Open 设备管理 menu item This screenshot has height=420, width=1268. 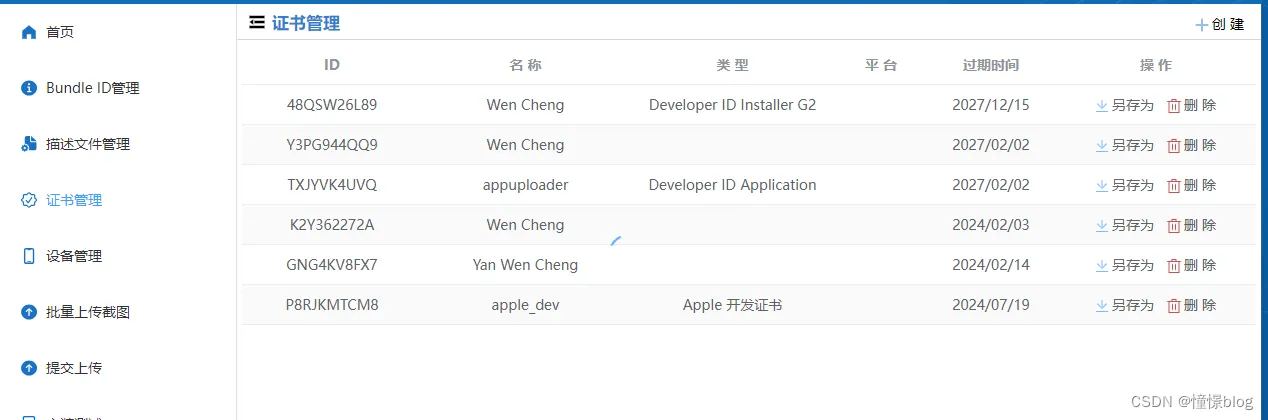74,256
